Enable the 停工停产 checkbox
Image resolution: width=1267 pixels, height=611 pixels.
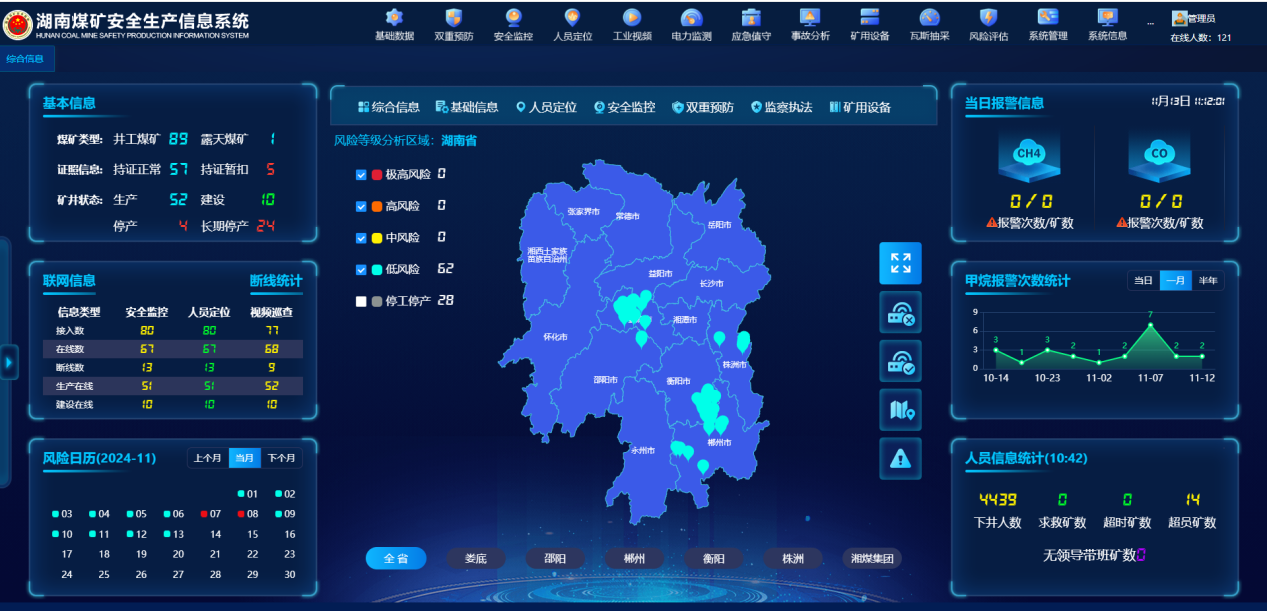362,301
